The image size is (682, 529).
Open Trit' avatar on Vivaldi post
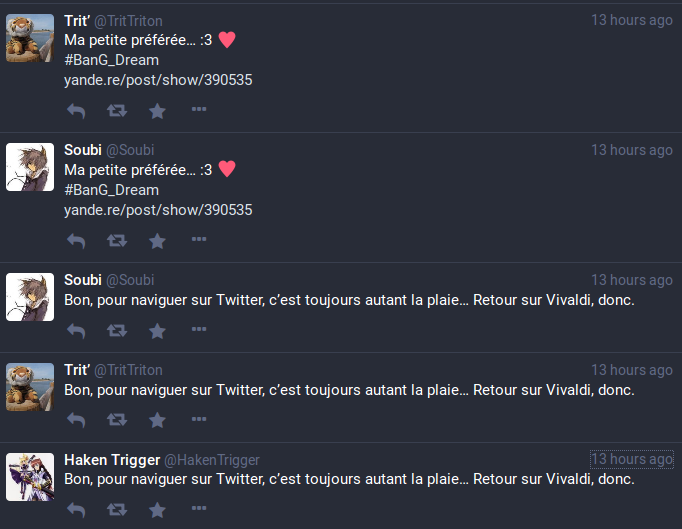[30, 386]
